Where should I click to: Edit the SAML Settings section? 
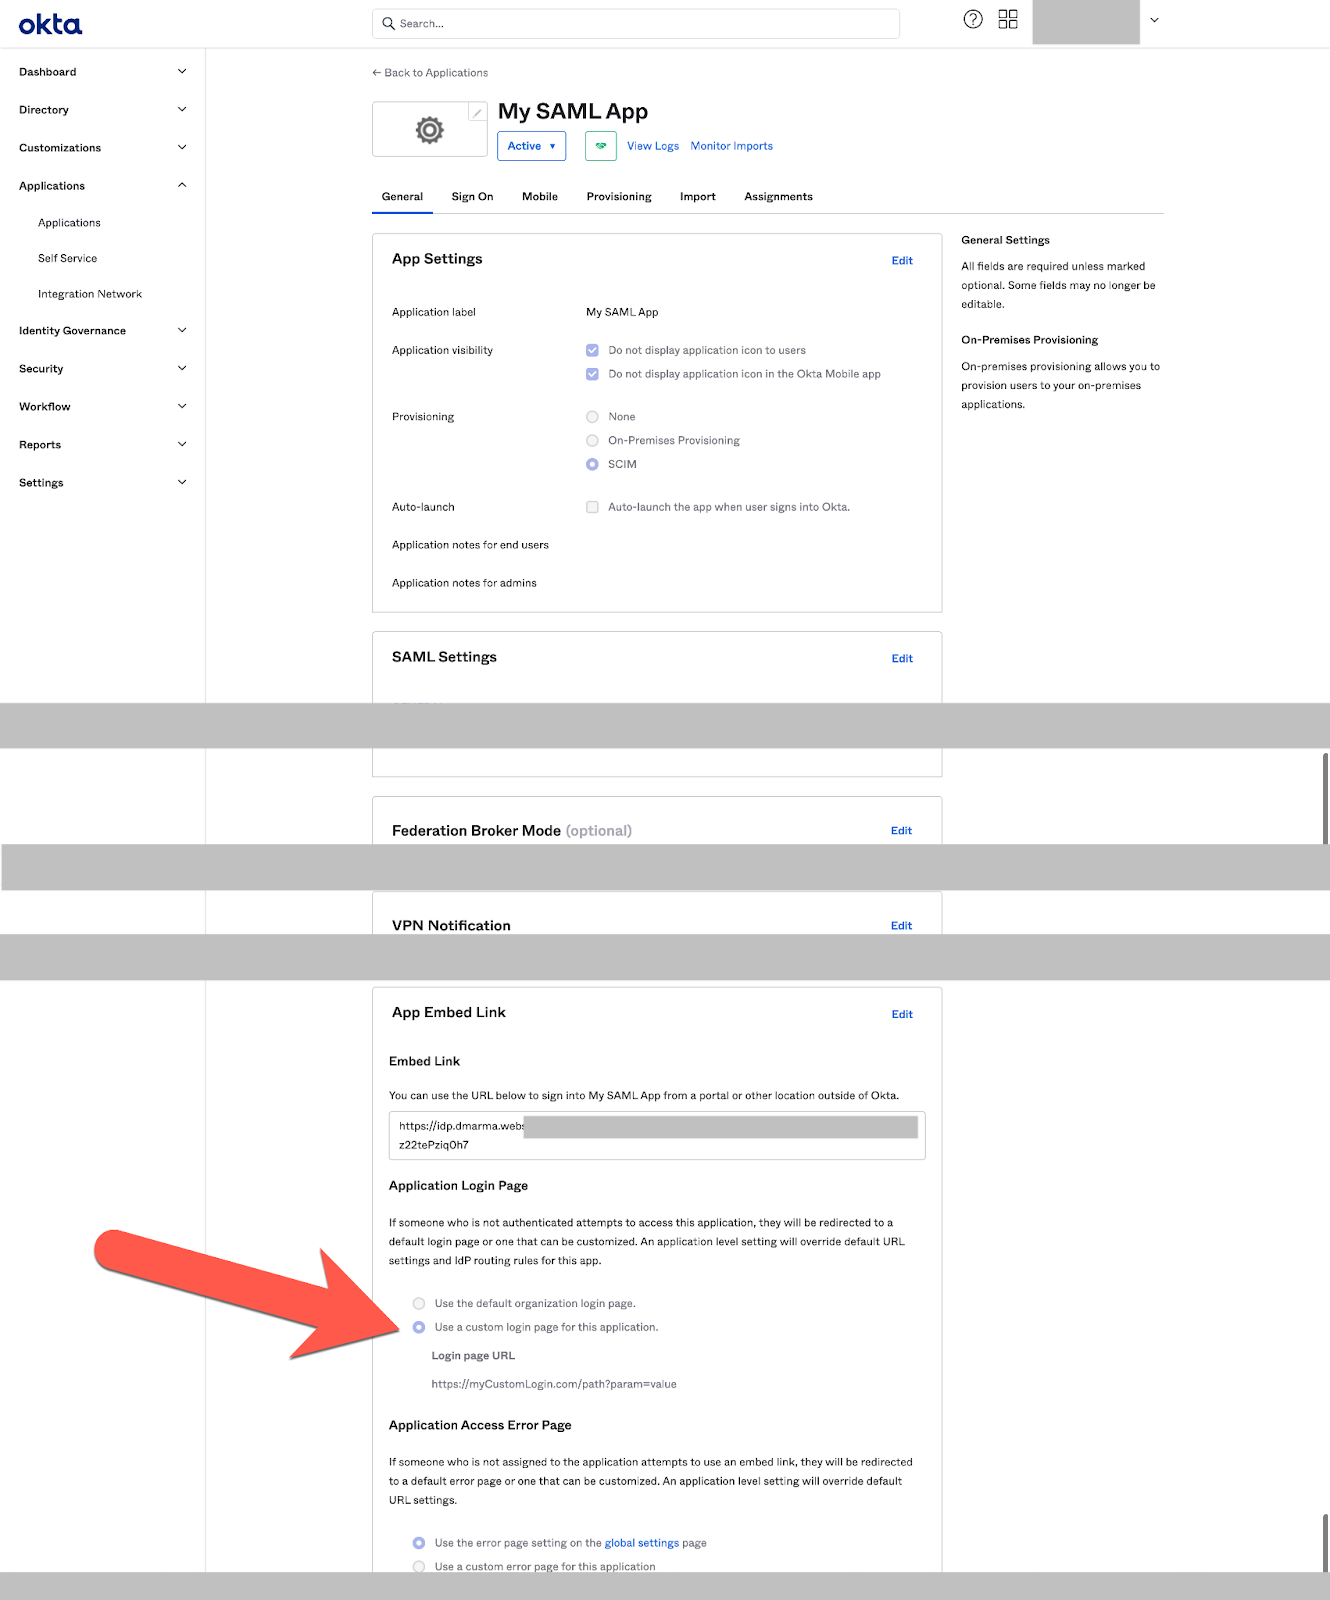pyautogui.click(x=902, y=659)
